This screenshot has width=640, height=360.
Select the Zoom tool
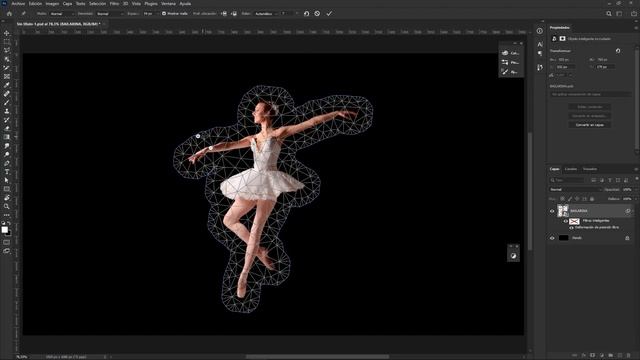coord(7,207)
